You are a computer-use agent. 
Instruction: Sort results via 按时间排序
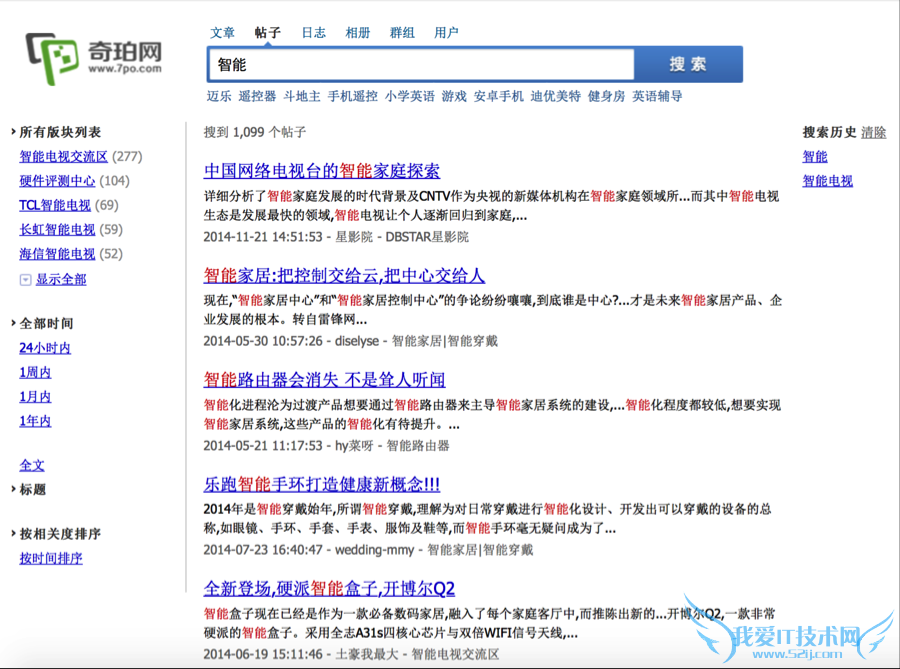tap(51, 558)
